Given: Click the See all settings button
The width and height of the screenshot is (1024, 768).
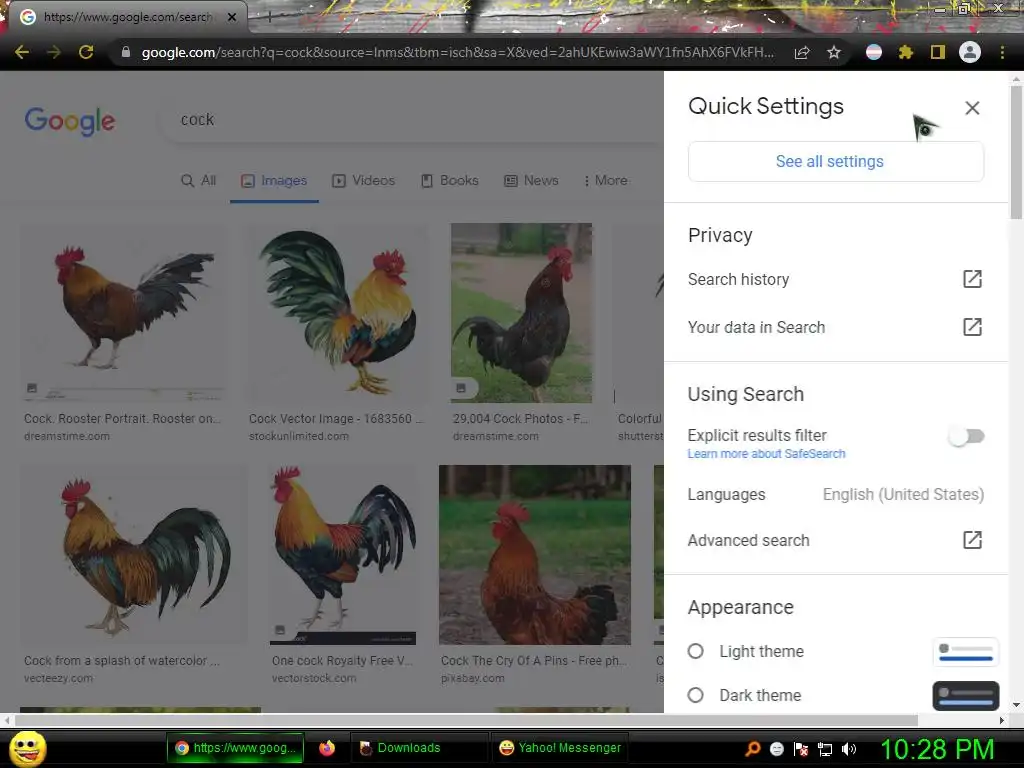Looking at the screenshot, I should (836, 161).
